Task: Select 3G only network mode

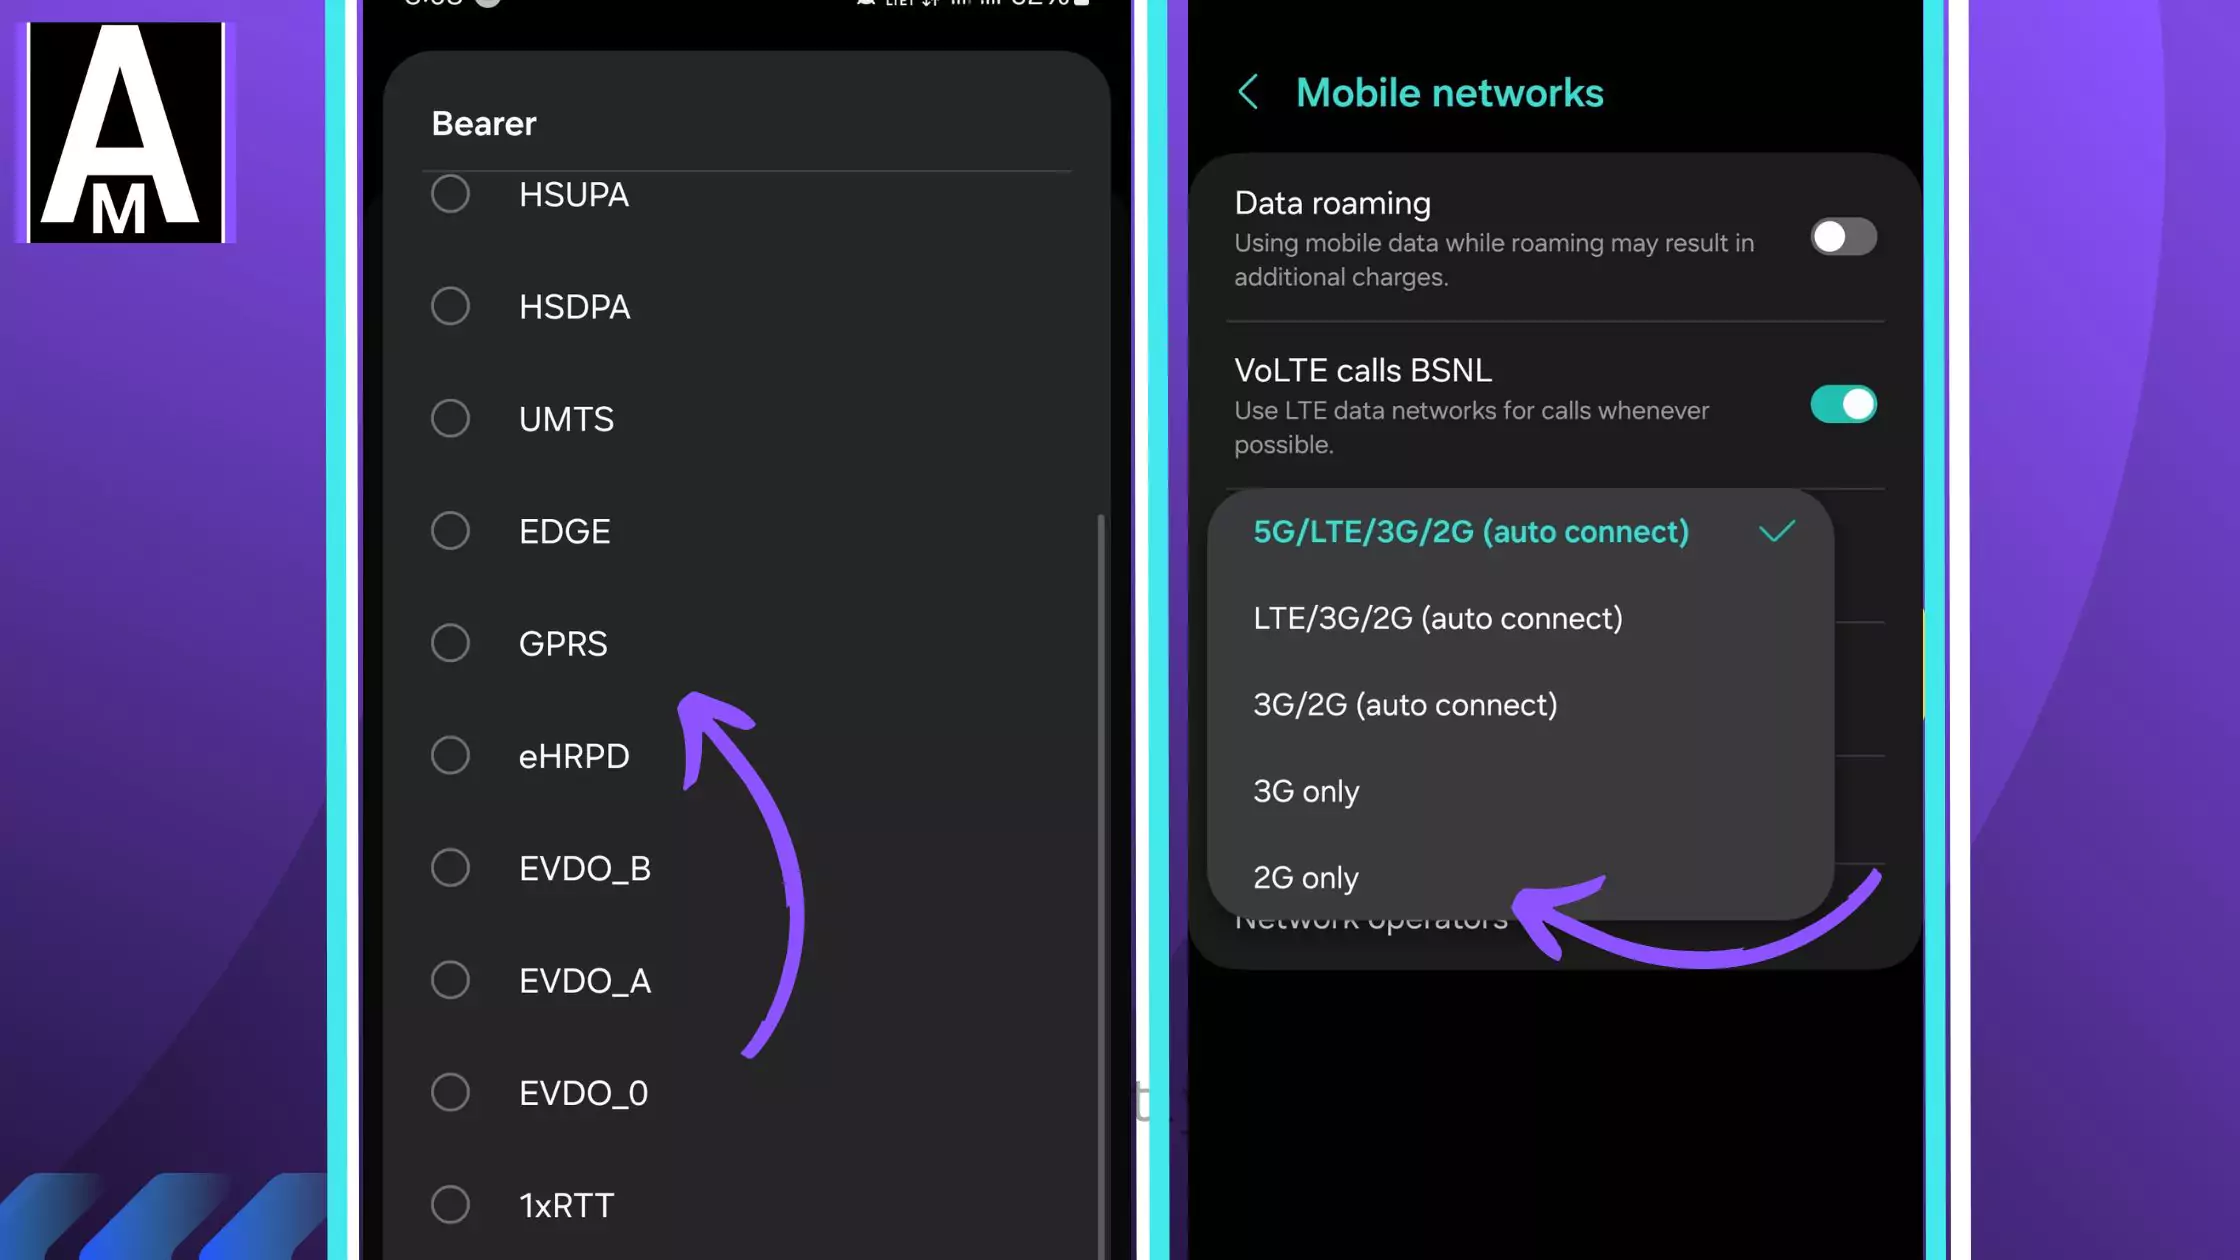Action: point(1305,789)
